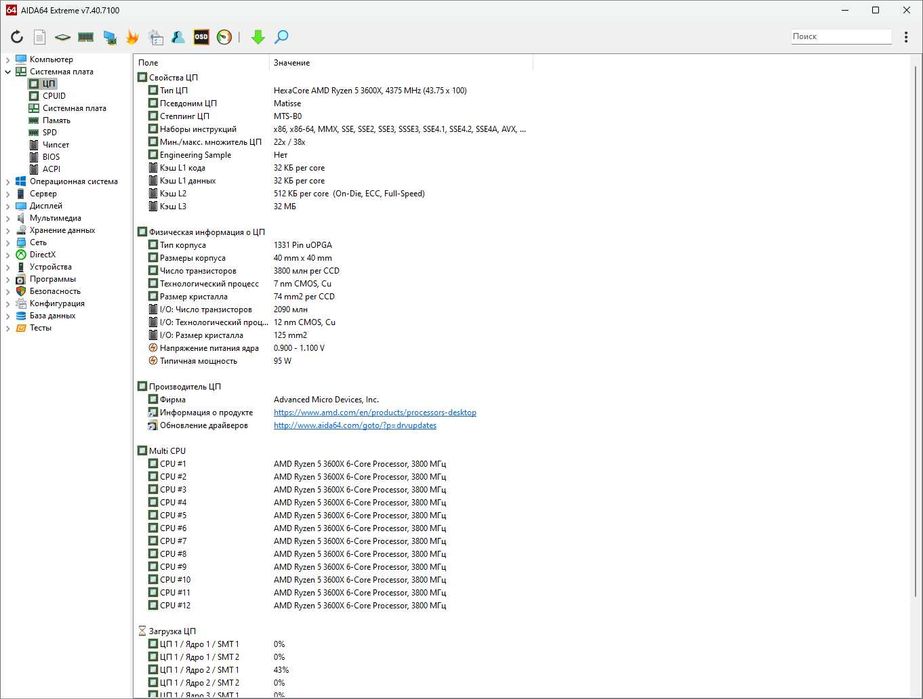Select the Тип корпуса row
Screen dimensions: 923x699
point(336,245)
